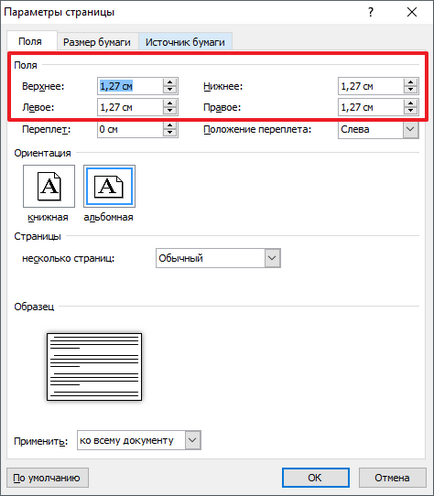Select the книжная portrait orientation icon
This screenshot has width=434, height=496.
coord(49,186)
